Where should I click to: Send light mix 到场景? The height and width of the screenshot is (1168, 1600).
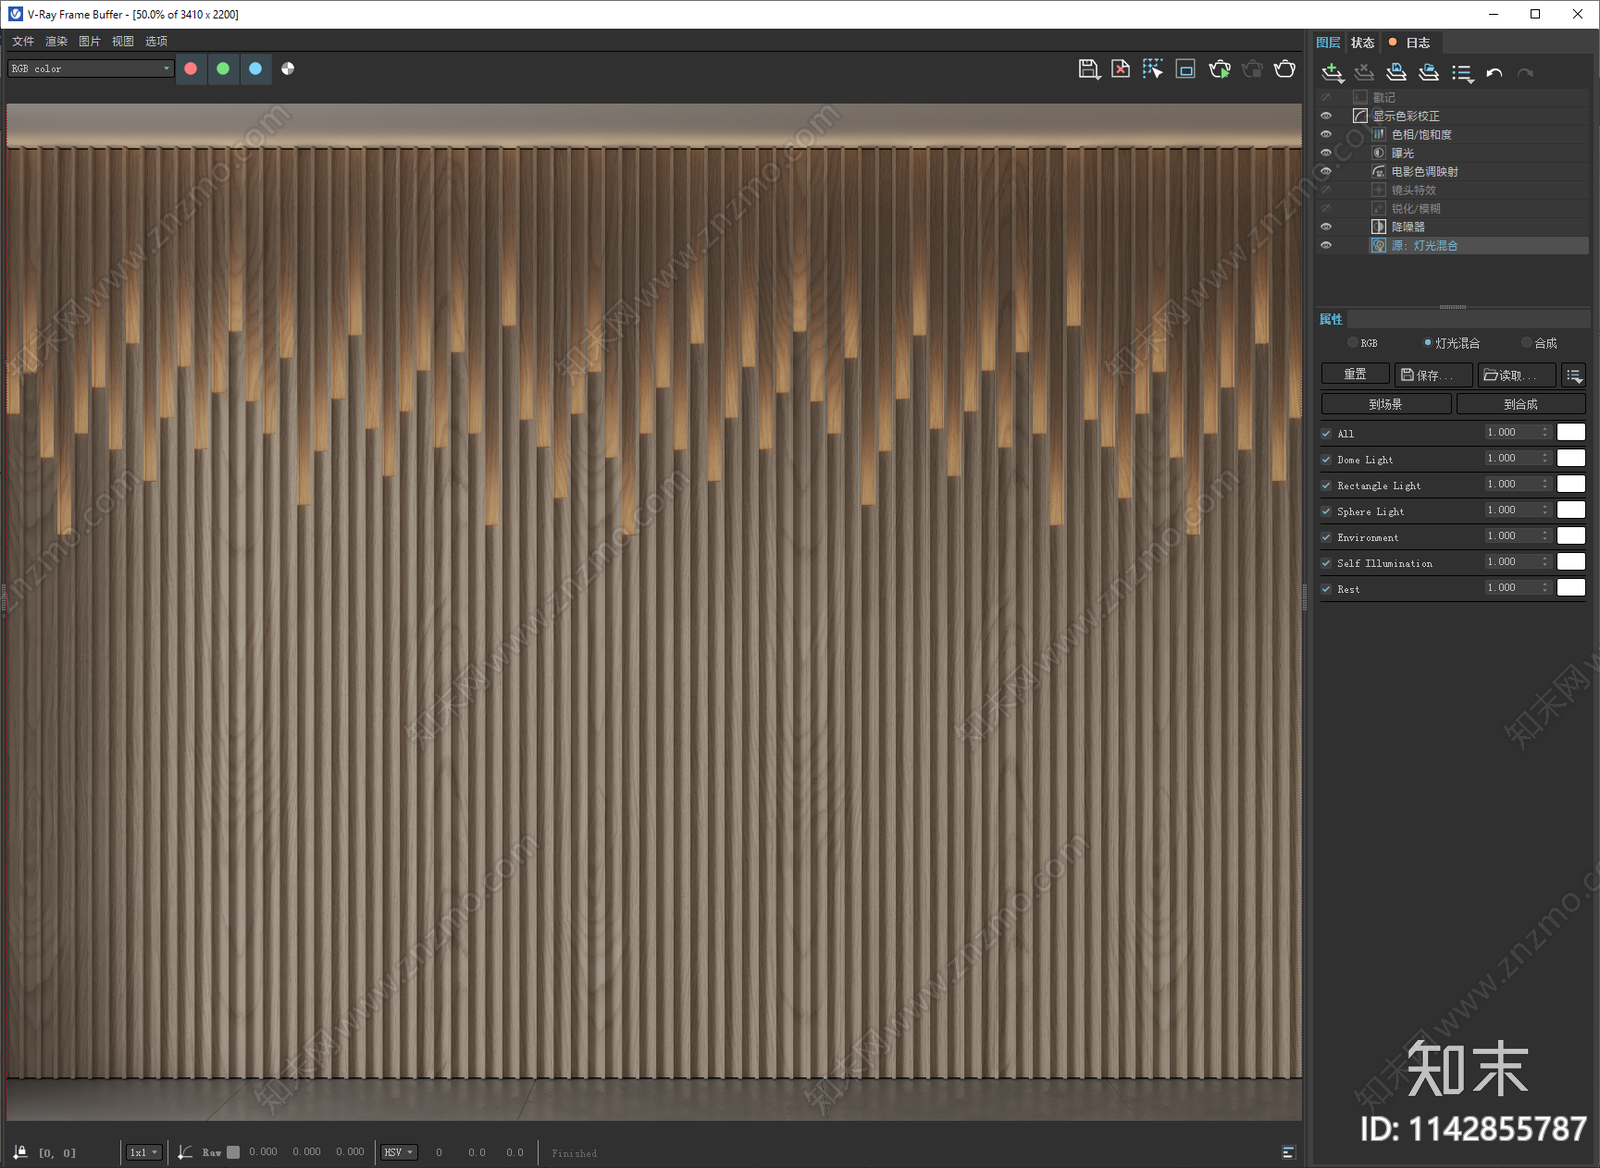(1386, 404)
